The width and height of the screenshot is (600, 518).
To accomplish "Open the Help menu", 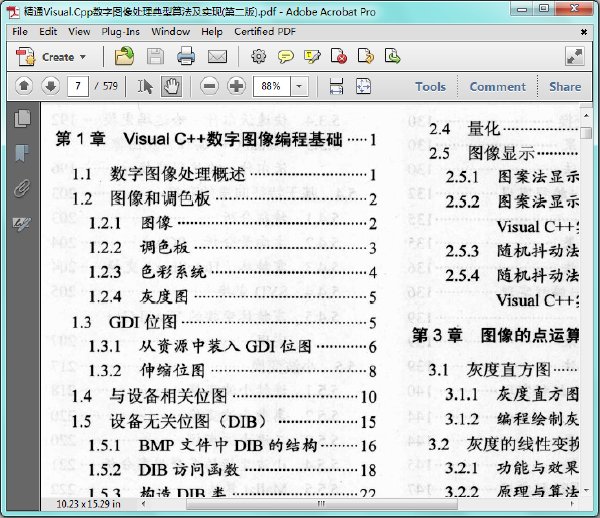I will [x=212, y=31].
